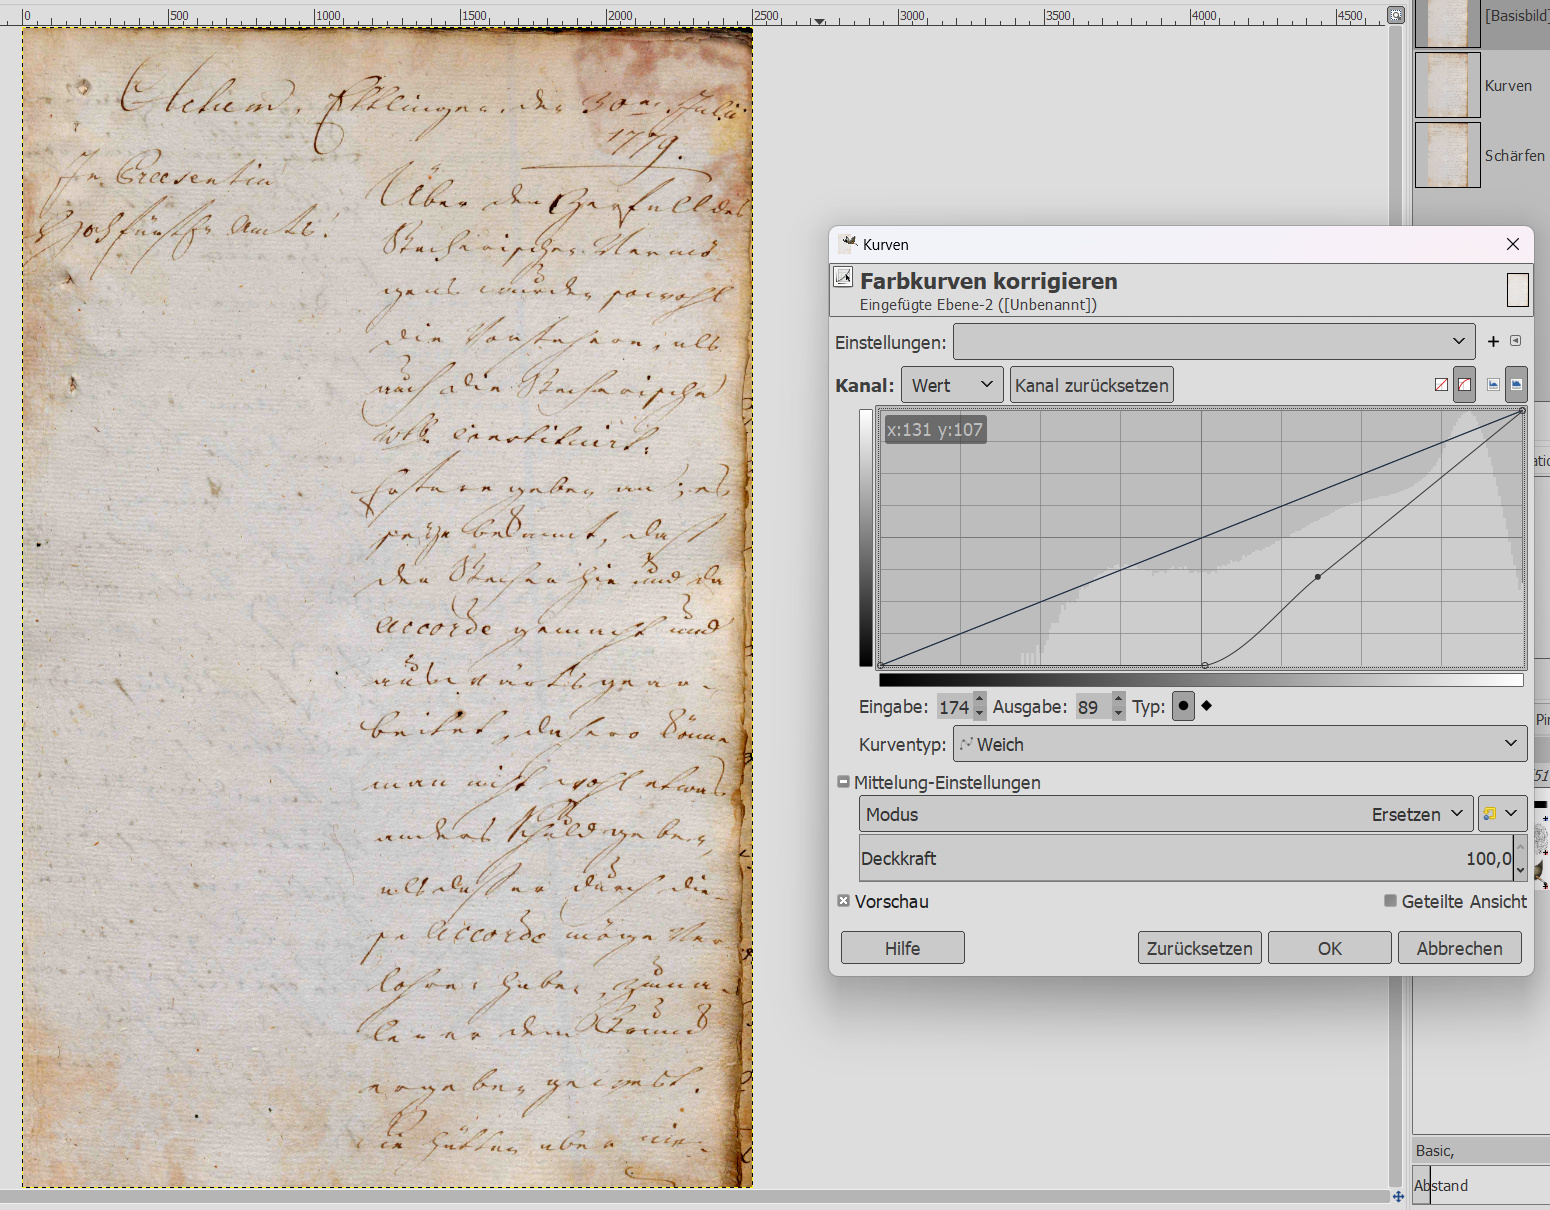This screenshot has height=1210, width=1550.
Task: Set point type to corner diamond
Action: [x=1207, y=706]
